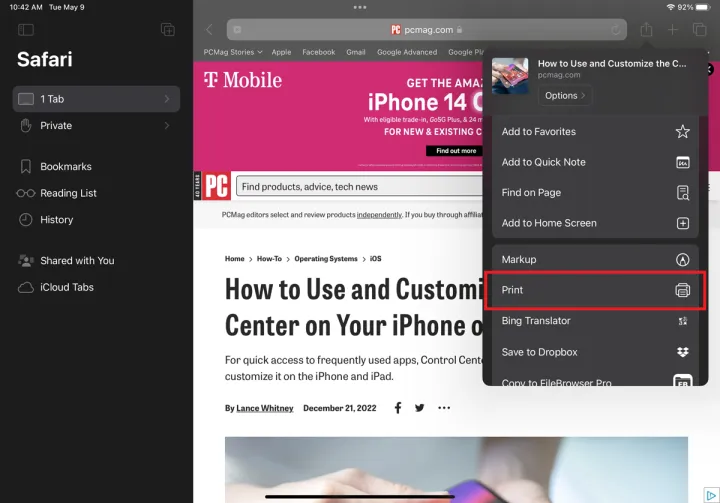Open PCMag Stories bookmarks dropdown
The image size is (720, 503).
click(x=232, y=52)
